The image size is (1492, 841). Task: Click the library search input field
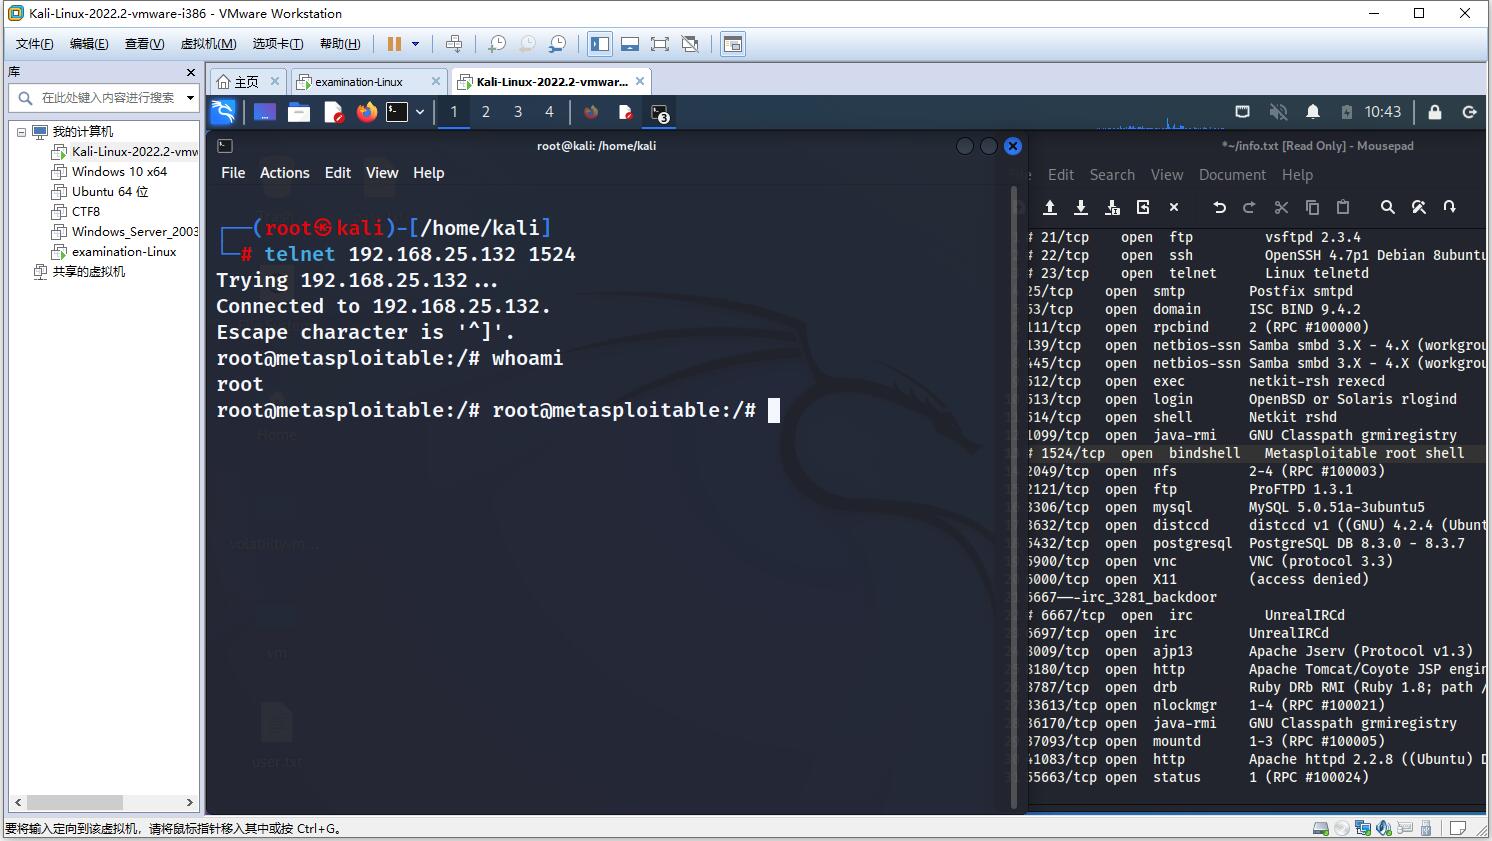click(100, 98)
